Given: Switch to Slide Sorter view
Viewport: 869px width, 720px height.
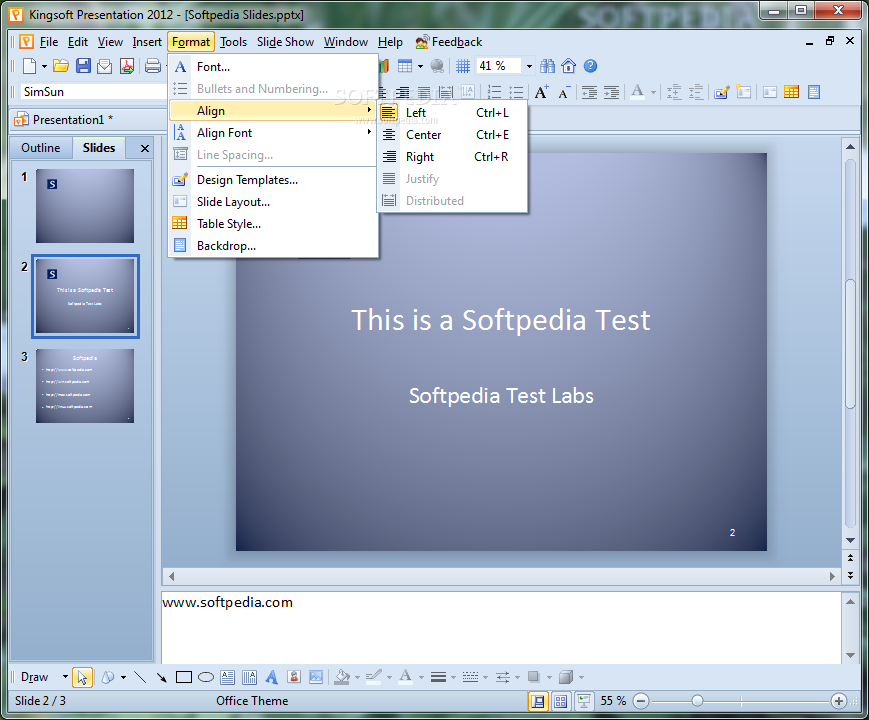Looking at the screenshot, I should point(561,701).
